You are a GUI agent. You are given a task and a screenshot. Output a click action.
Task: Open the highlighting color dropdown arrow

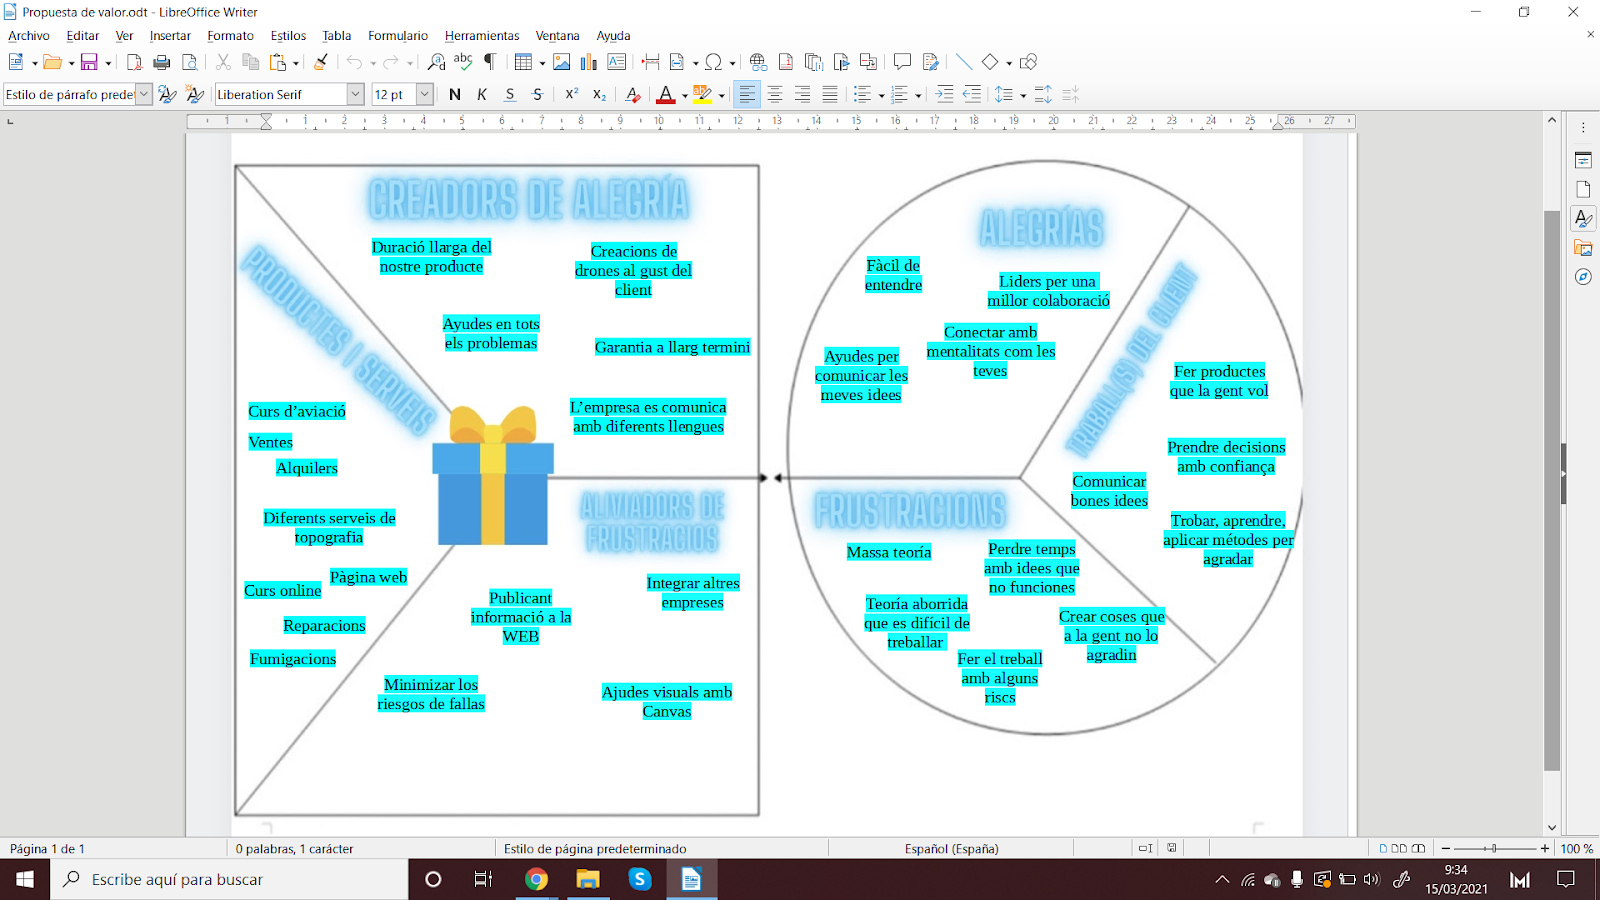pos(722,95)
